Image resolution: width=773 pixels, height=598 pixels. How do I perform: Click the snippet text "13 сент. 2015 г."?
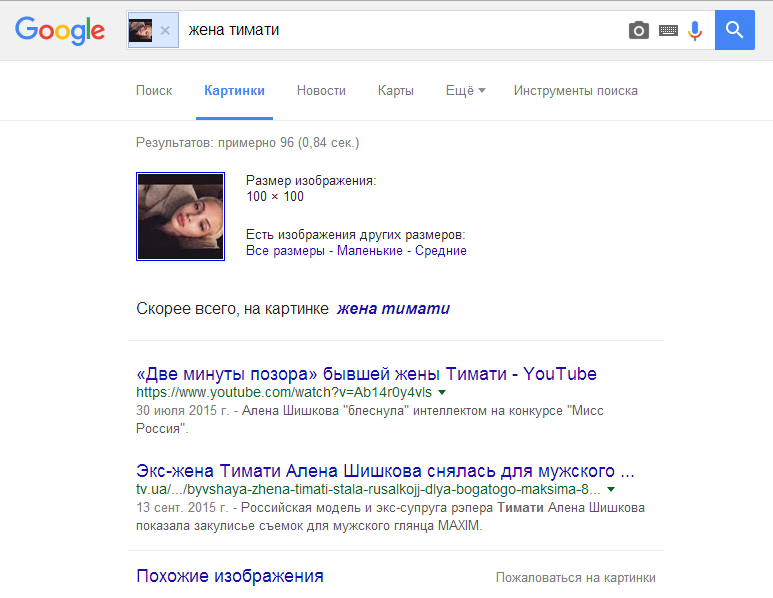[182, 507]
